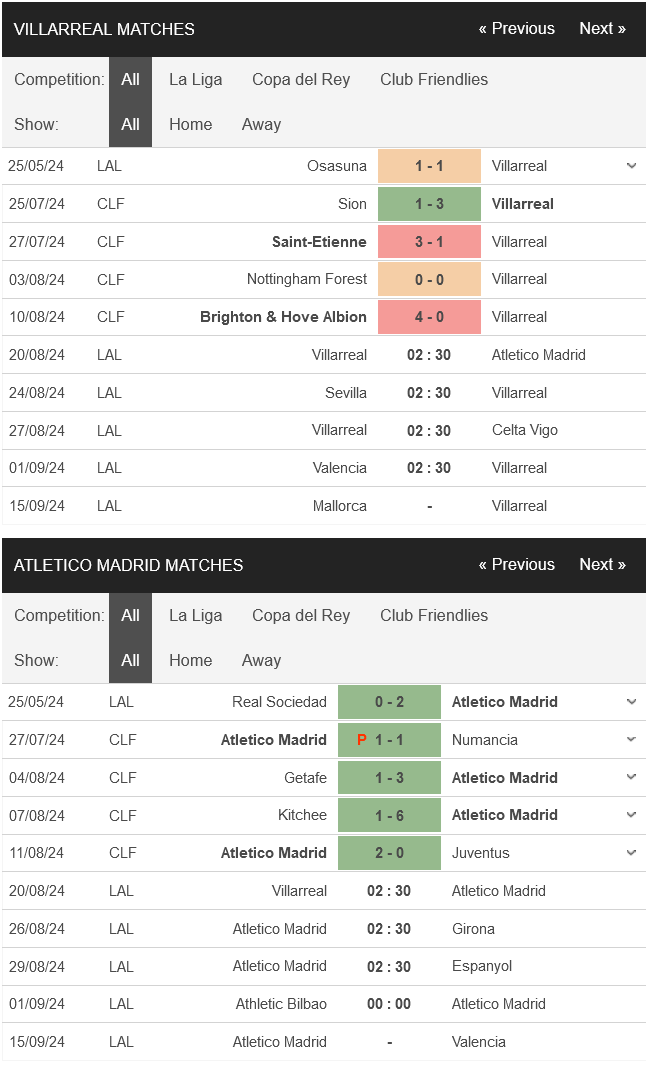Select Club Friendlies filter for Atletico Madrid
The image size is (646, 1067).
(x=434, y=616)
